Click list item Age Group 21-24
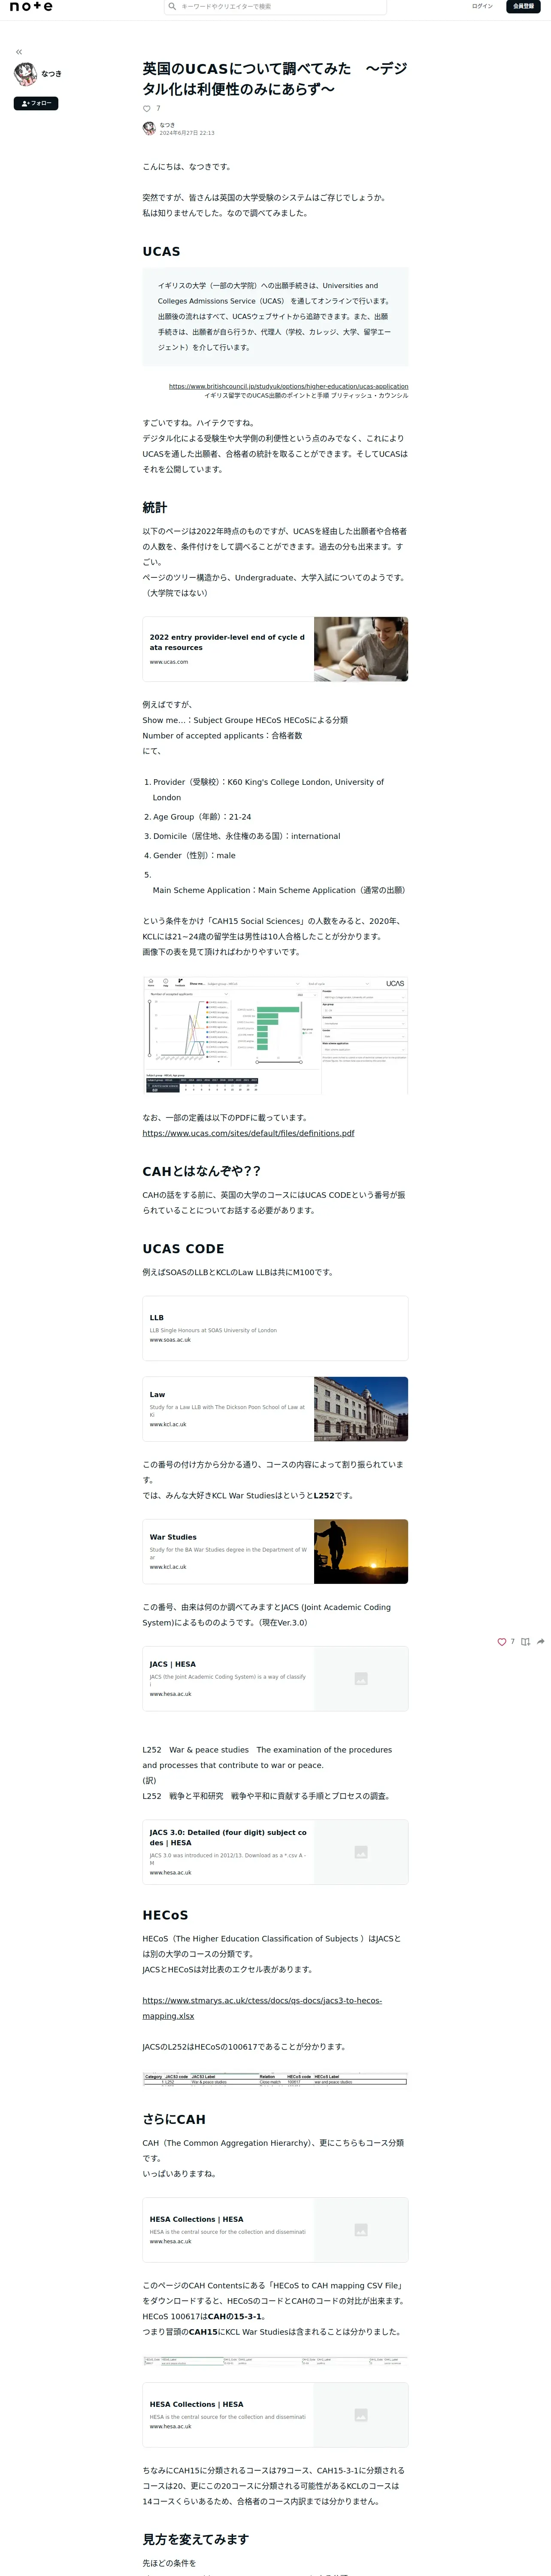Image resolution: width=551 pixels, height=2576 pixels. point(202,817)
